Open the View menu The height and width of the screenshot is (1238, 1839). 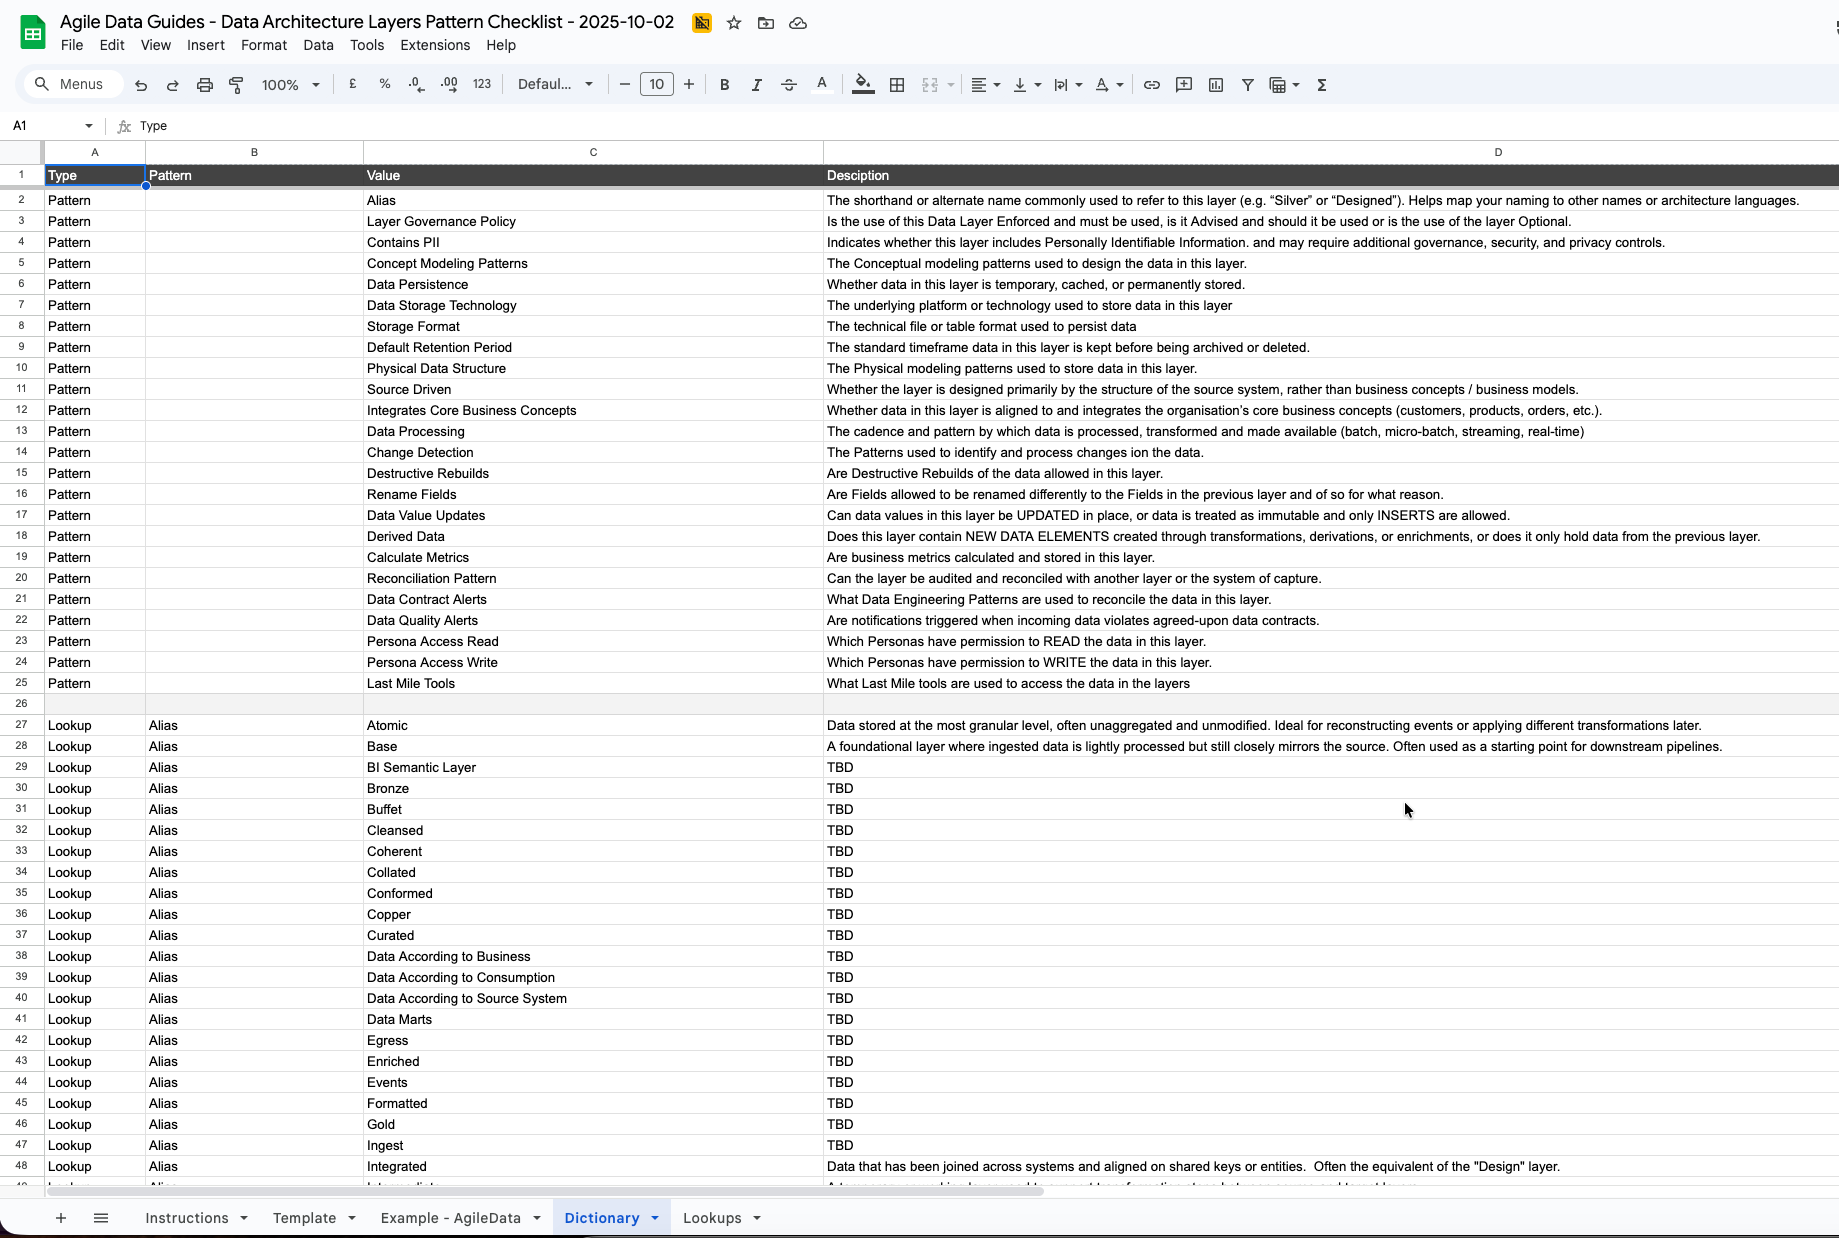(x=156, y=45)
